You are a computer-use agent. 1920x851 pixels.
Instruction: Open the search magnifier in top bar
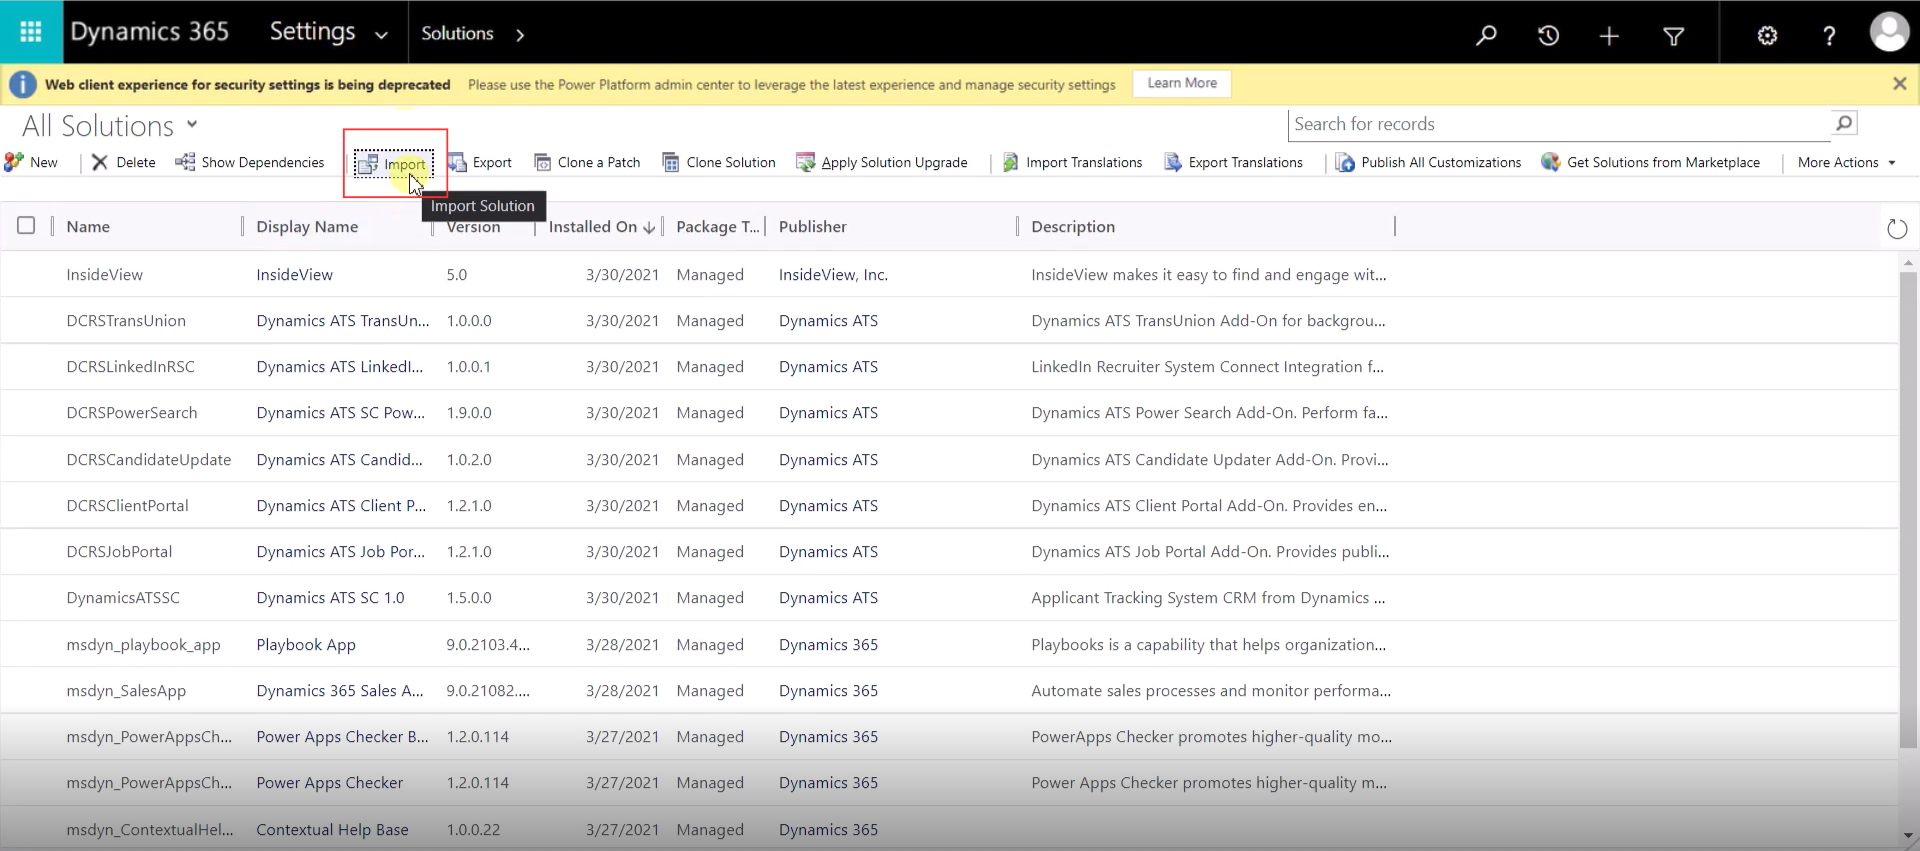click(x=1487, y=35)
